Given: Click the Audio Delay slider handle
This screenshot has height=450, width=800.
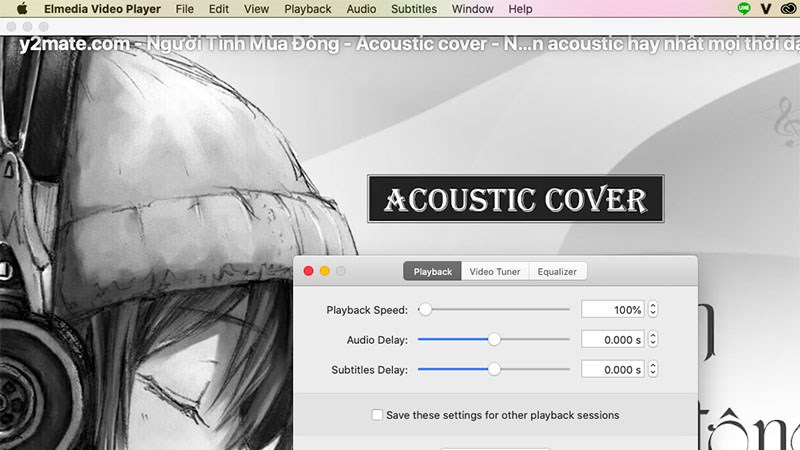Looking at the screenshot, I should [494, 340].
